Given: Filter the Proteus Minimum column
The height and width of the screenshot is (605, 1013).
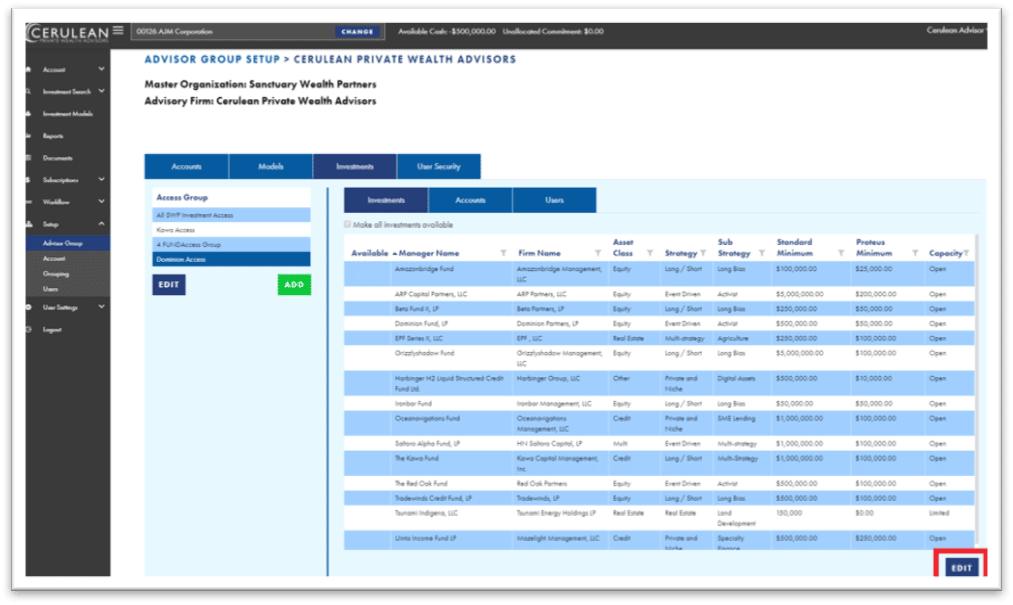Looking at the screenshot, I should click(915, 253).
